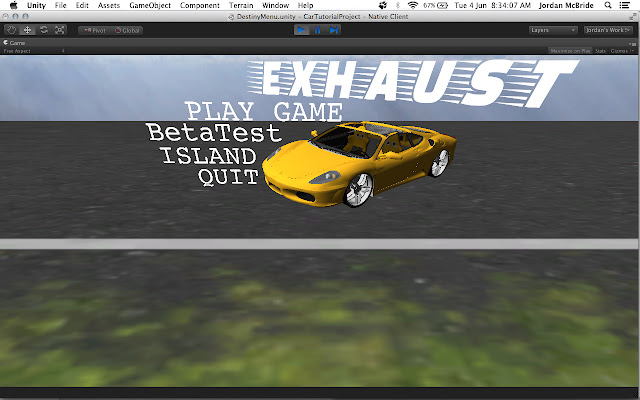The image size is (640, 400).
Task: Click the EXHAUST title logo
Action: [413, 83]
